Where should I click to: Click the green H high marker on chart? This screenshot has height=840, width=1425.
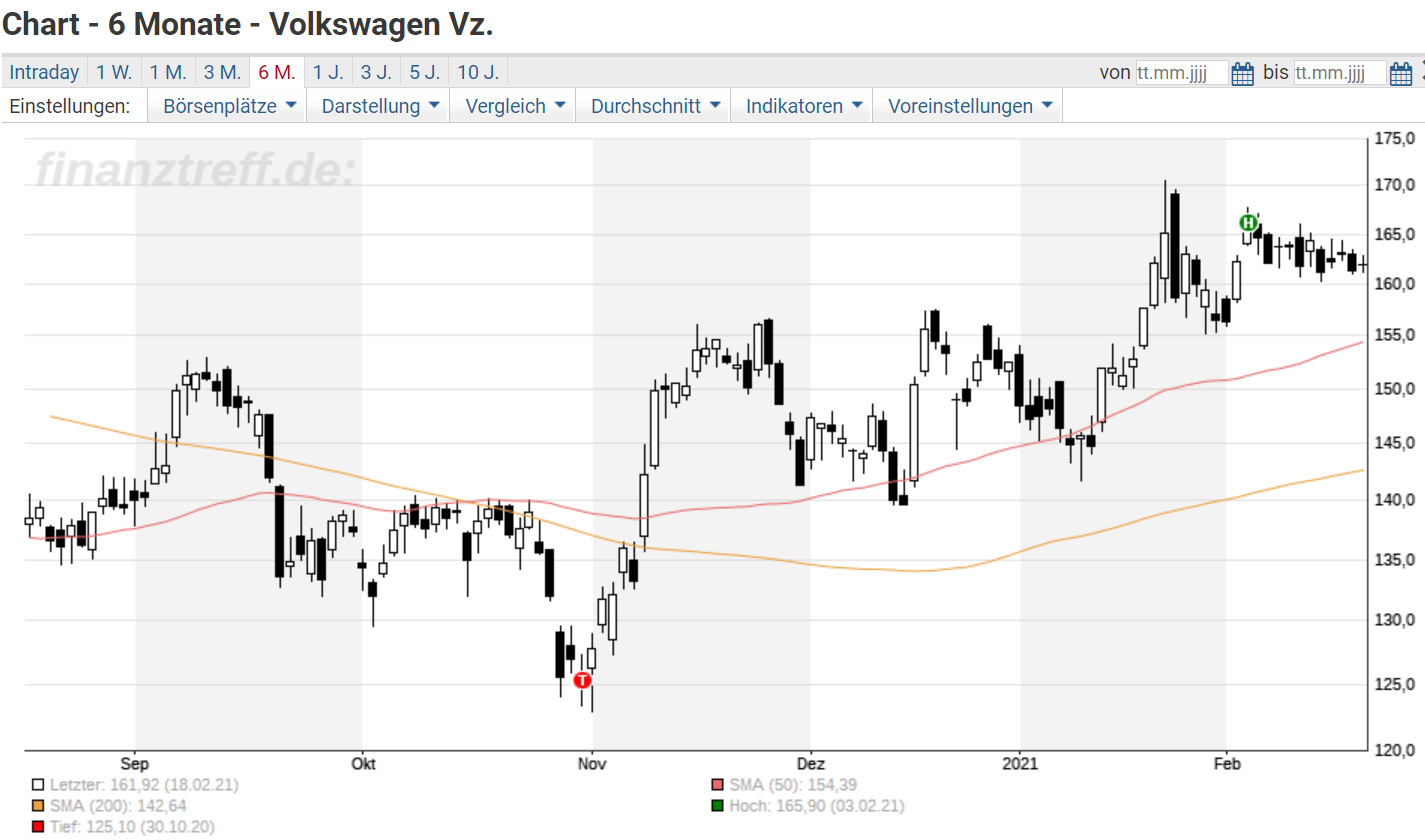click(x=1248, y=222)
